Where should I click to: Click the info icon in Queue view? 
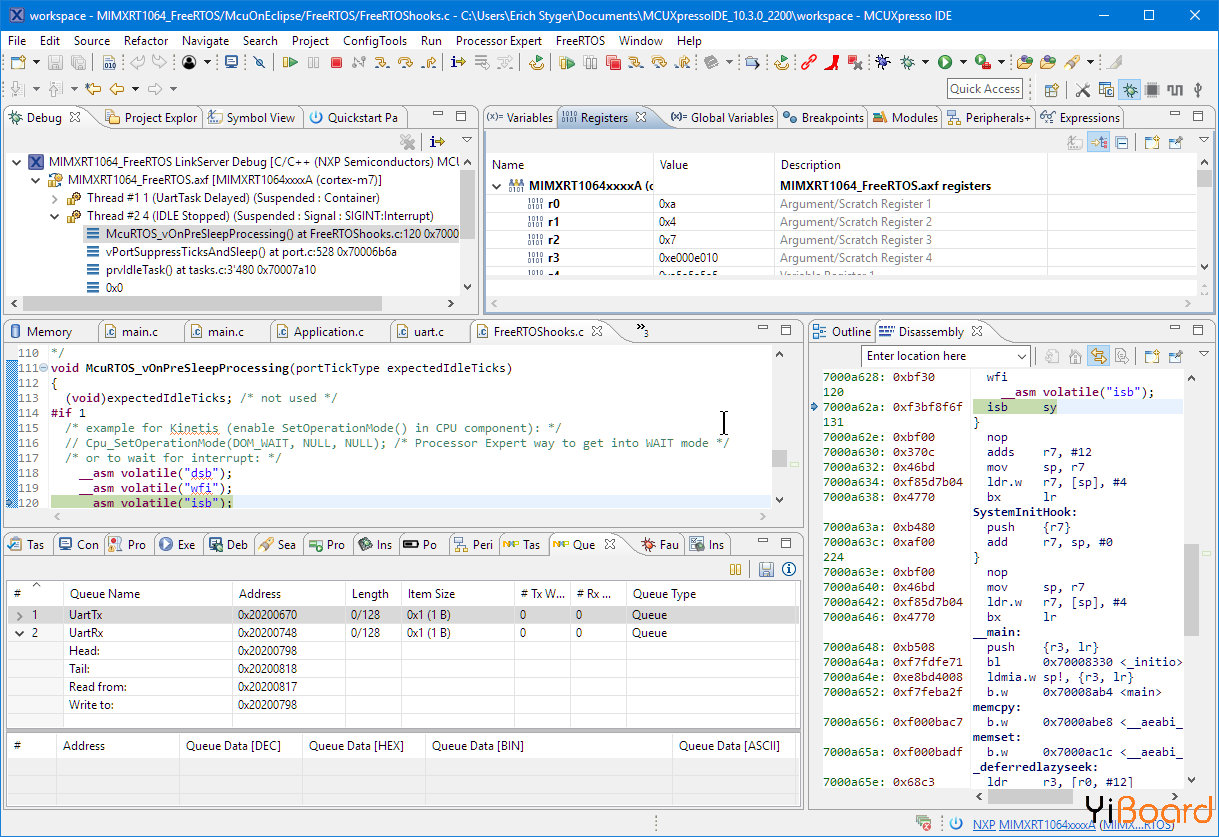(x=789, y=569)
